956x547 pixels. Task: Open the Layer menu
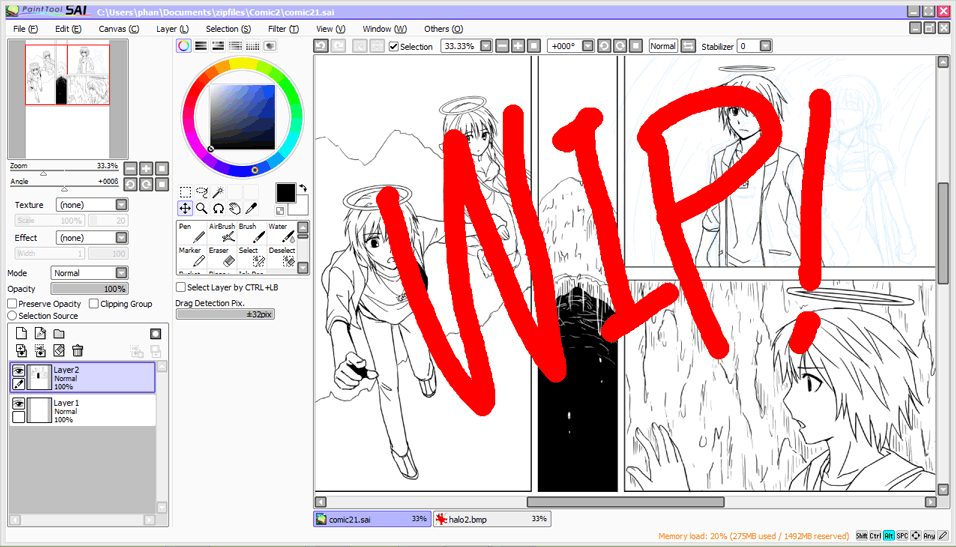coord(173,29)
